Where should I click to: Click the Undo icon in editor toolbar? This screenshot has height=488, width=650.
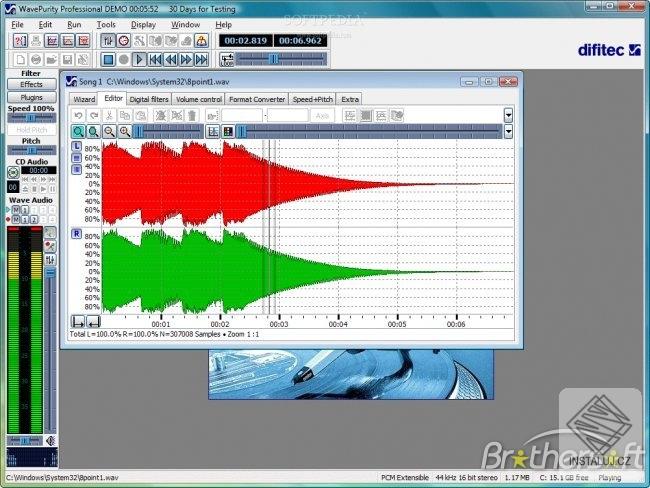[78, 116]
